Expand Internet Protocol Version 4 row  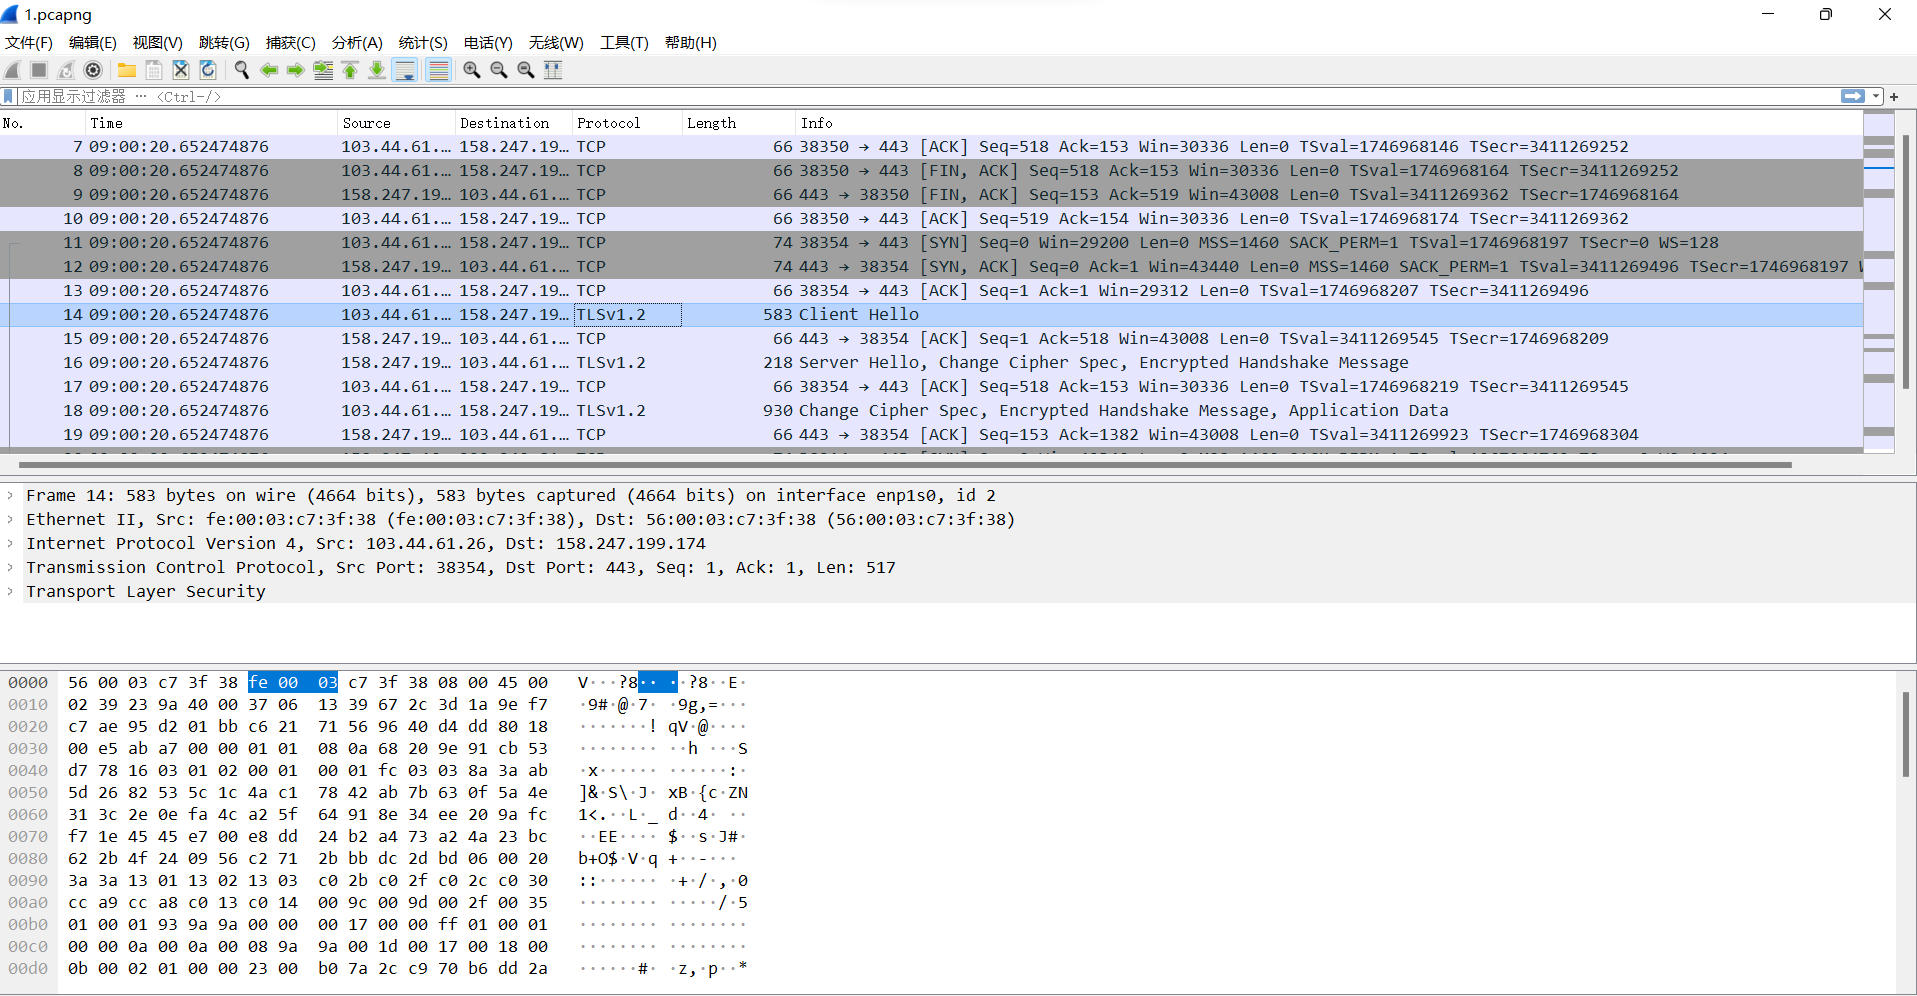coord(10,544)
